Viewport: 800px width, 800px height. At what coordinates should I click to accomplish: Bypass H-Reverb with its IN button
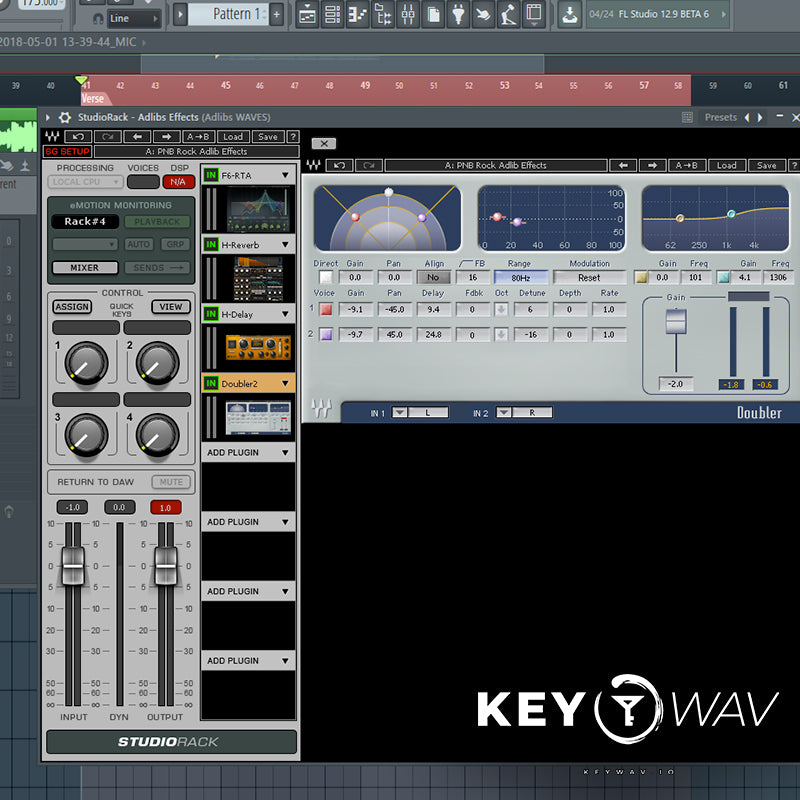211,244
